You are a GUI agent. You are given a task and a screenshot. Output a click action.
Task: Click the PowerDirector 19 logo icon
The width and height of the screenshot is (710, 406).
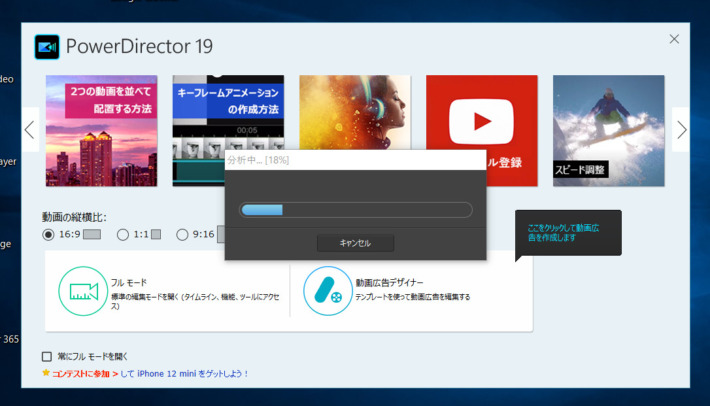coord(47,47)
